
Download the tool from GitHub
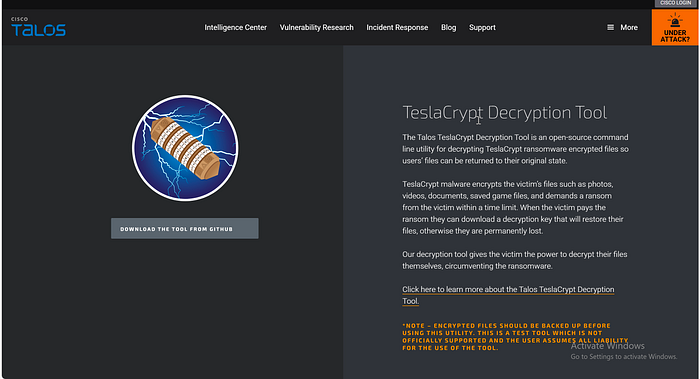point(185,229)
